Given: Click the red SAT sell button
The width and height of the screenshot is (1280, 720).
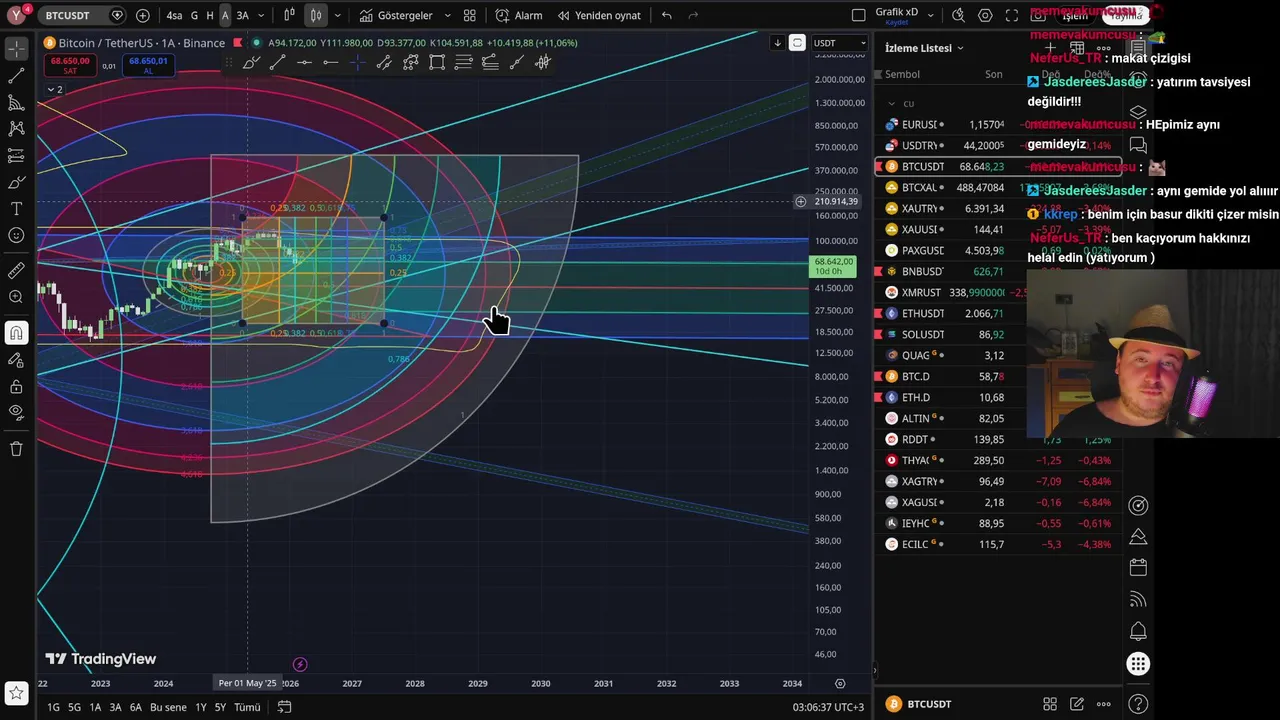Looking at the screenshot, I should [x=69, y=65].
